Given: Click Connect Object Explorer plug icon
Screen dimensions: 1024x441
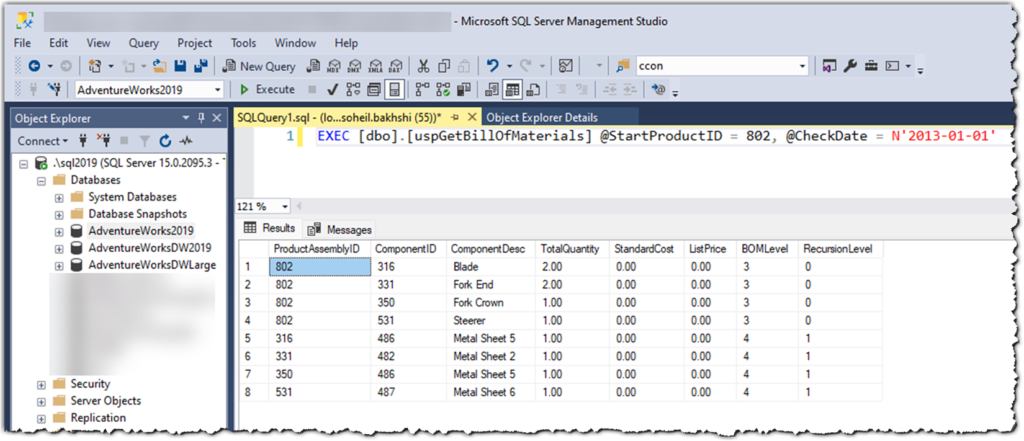Looking at the screenshot, I should [83, 140].
